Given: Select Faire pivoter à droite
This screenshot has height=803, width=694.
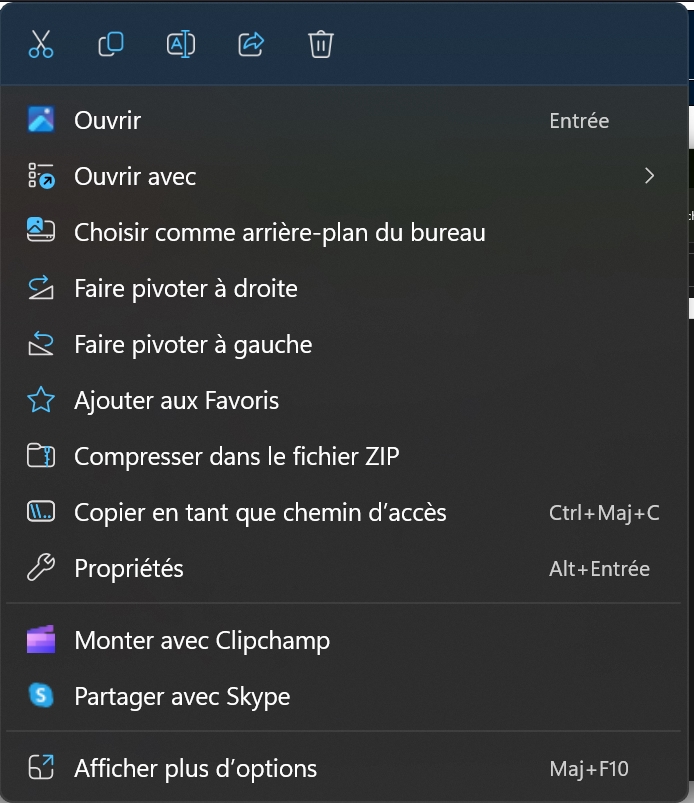Looking at the screenshot, I should point(186,289).
